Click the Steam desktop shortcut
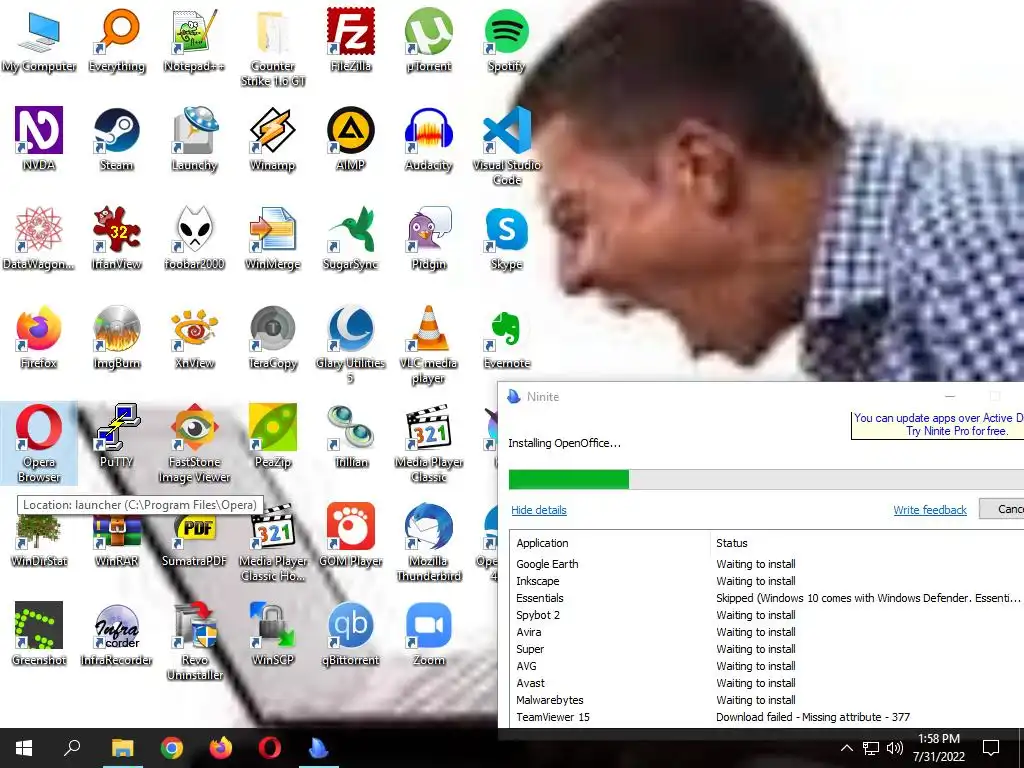Image resolution: width=1024 pixels, height=768 pixels. click(x=117, y=140)
